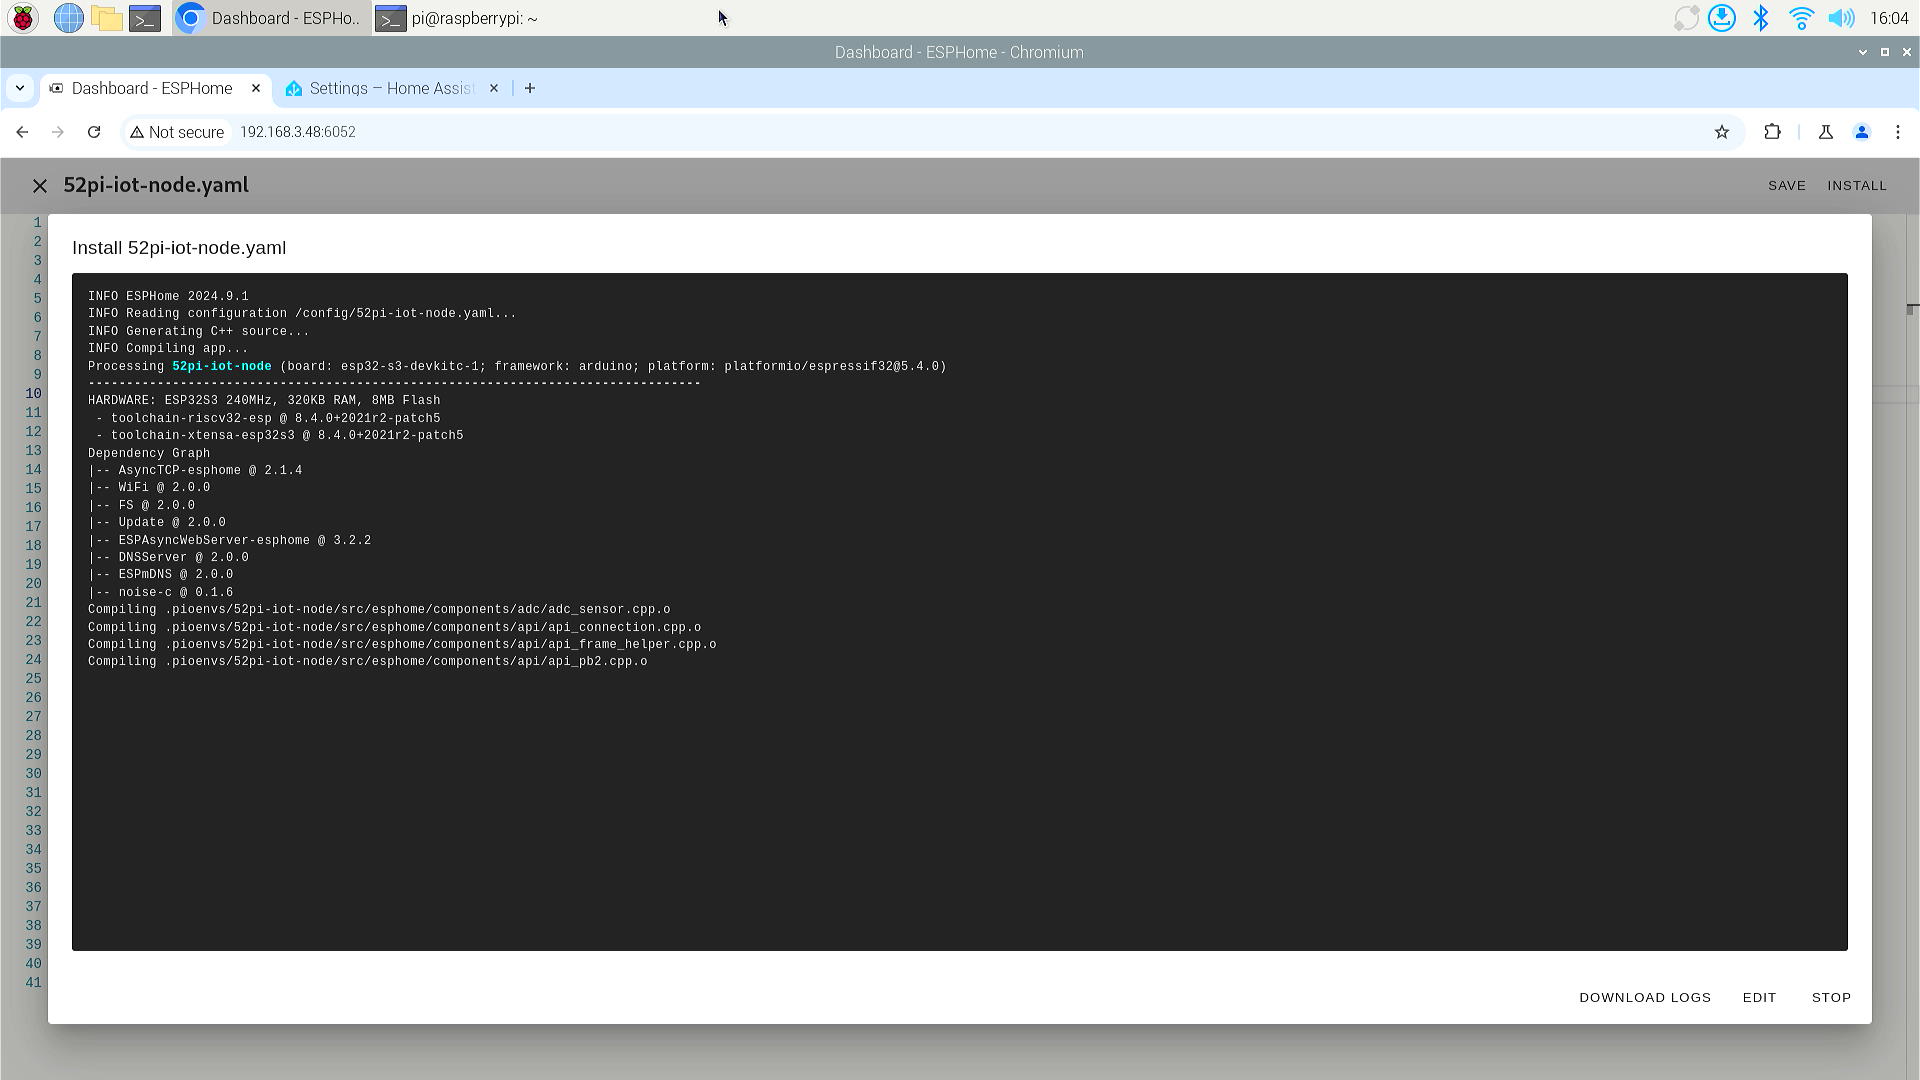Close the Settings – Home Assistant tab
The image size is (1920, 1080).
pyautogui.click(x=494, y=88)
